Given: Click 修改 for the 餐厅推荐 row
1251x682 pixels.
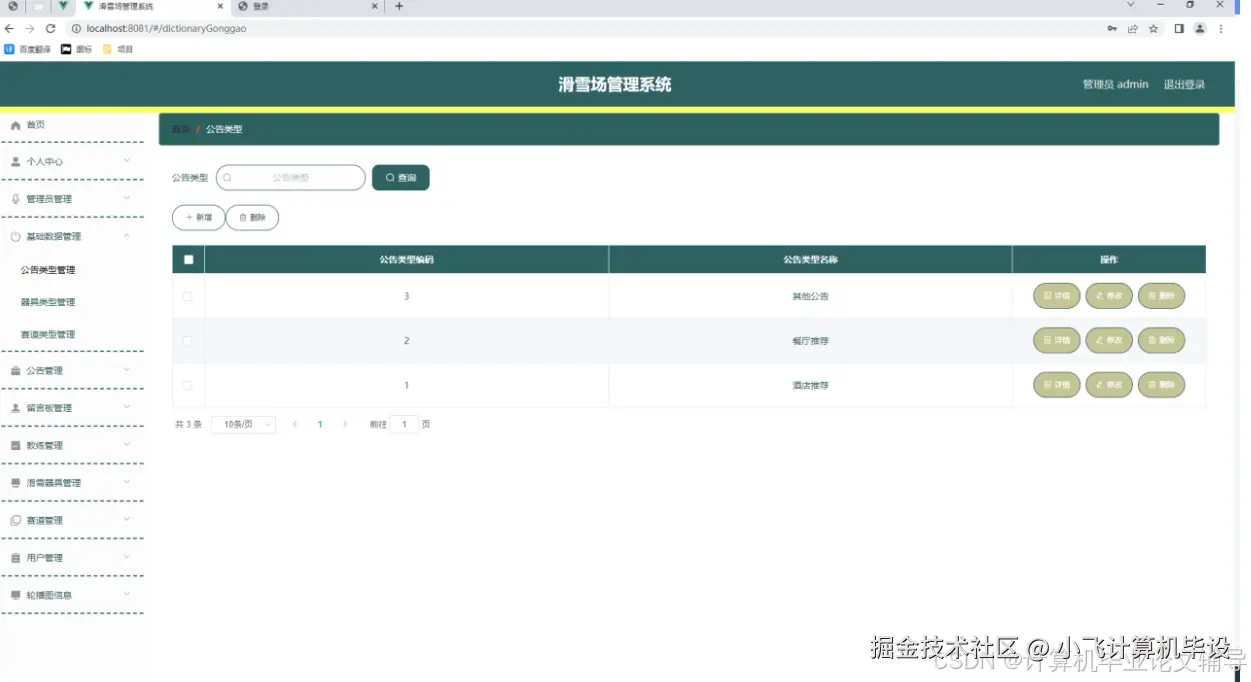Looking at the screenshot, I should point(1109,341).
